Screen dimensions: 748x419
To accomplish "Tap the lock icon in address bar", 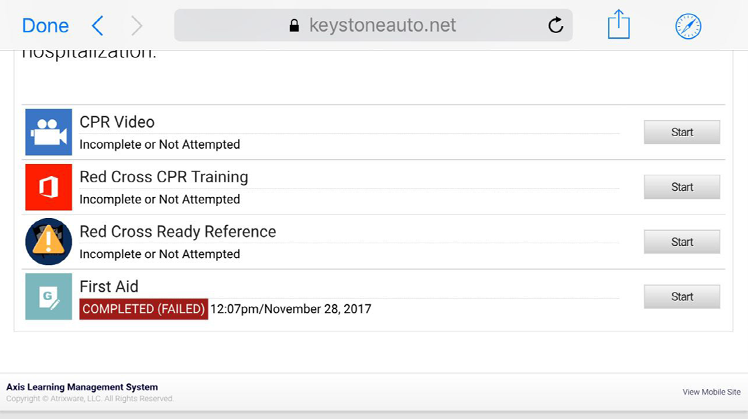I will 294,25.
